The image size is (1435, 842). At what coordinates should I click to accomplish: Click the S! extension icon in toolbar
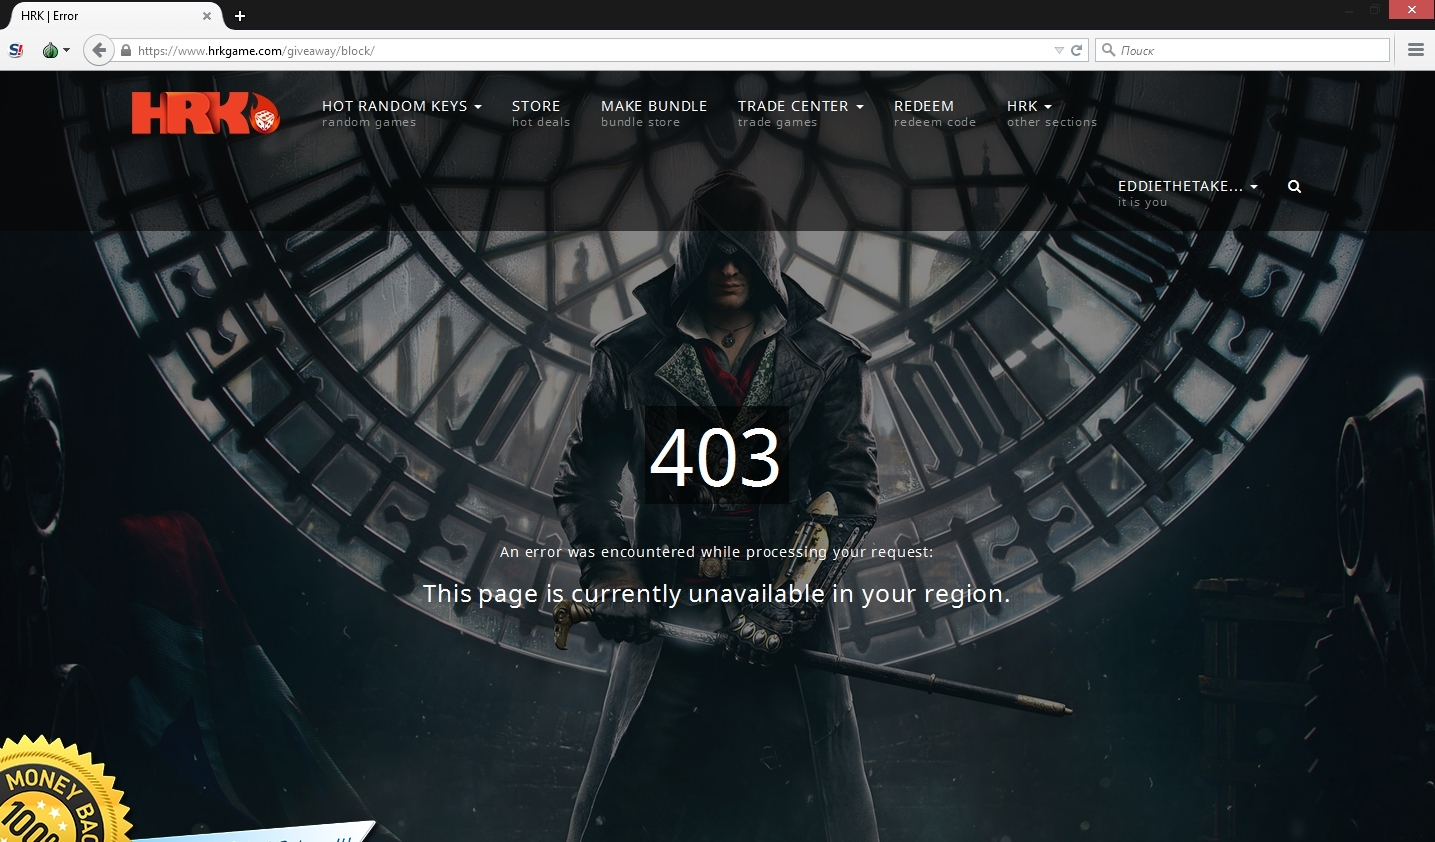tap(16, 50)
